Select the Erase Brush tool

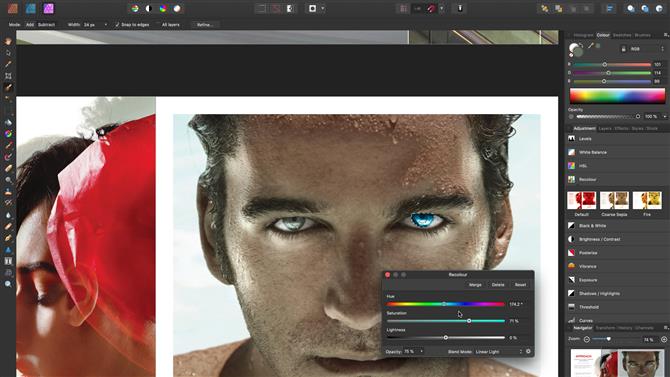pyautogui.click(x=8, y=168)
